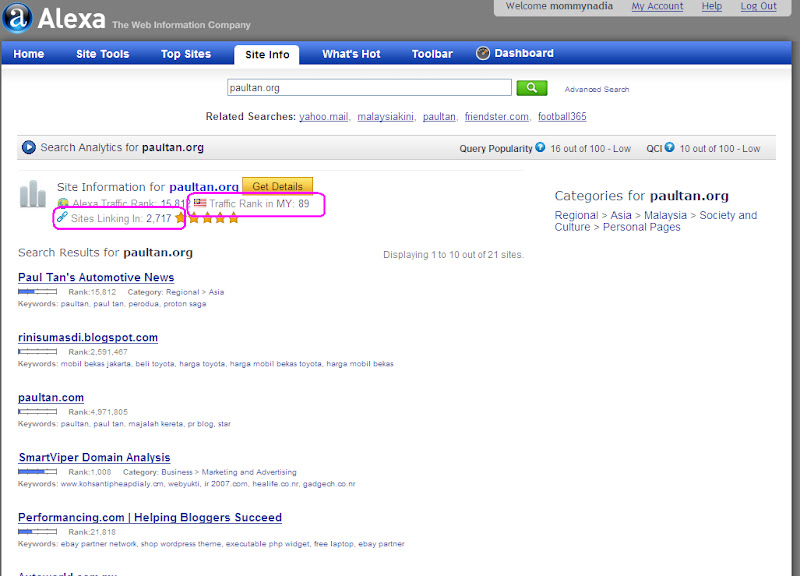Screen dimensions: 800x576
Task: Open the Advanced Search link
Action: click(596, 89)
